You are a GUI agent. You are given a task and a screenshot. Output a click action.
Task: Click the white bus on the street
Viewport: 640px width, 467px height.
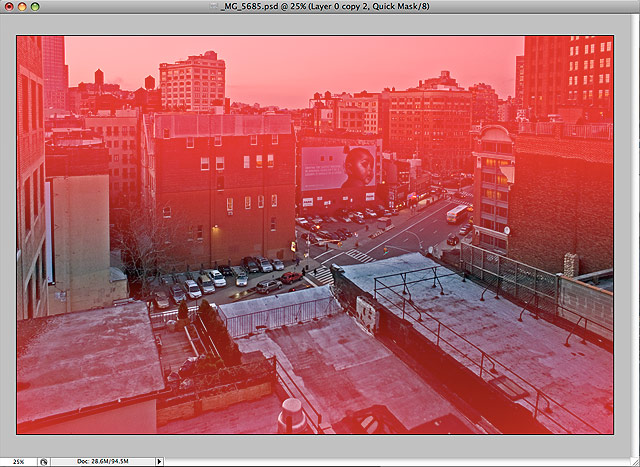coord(457,213)
